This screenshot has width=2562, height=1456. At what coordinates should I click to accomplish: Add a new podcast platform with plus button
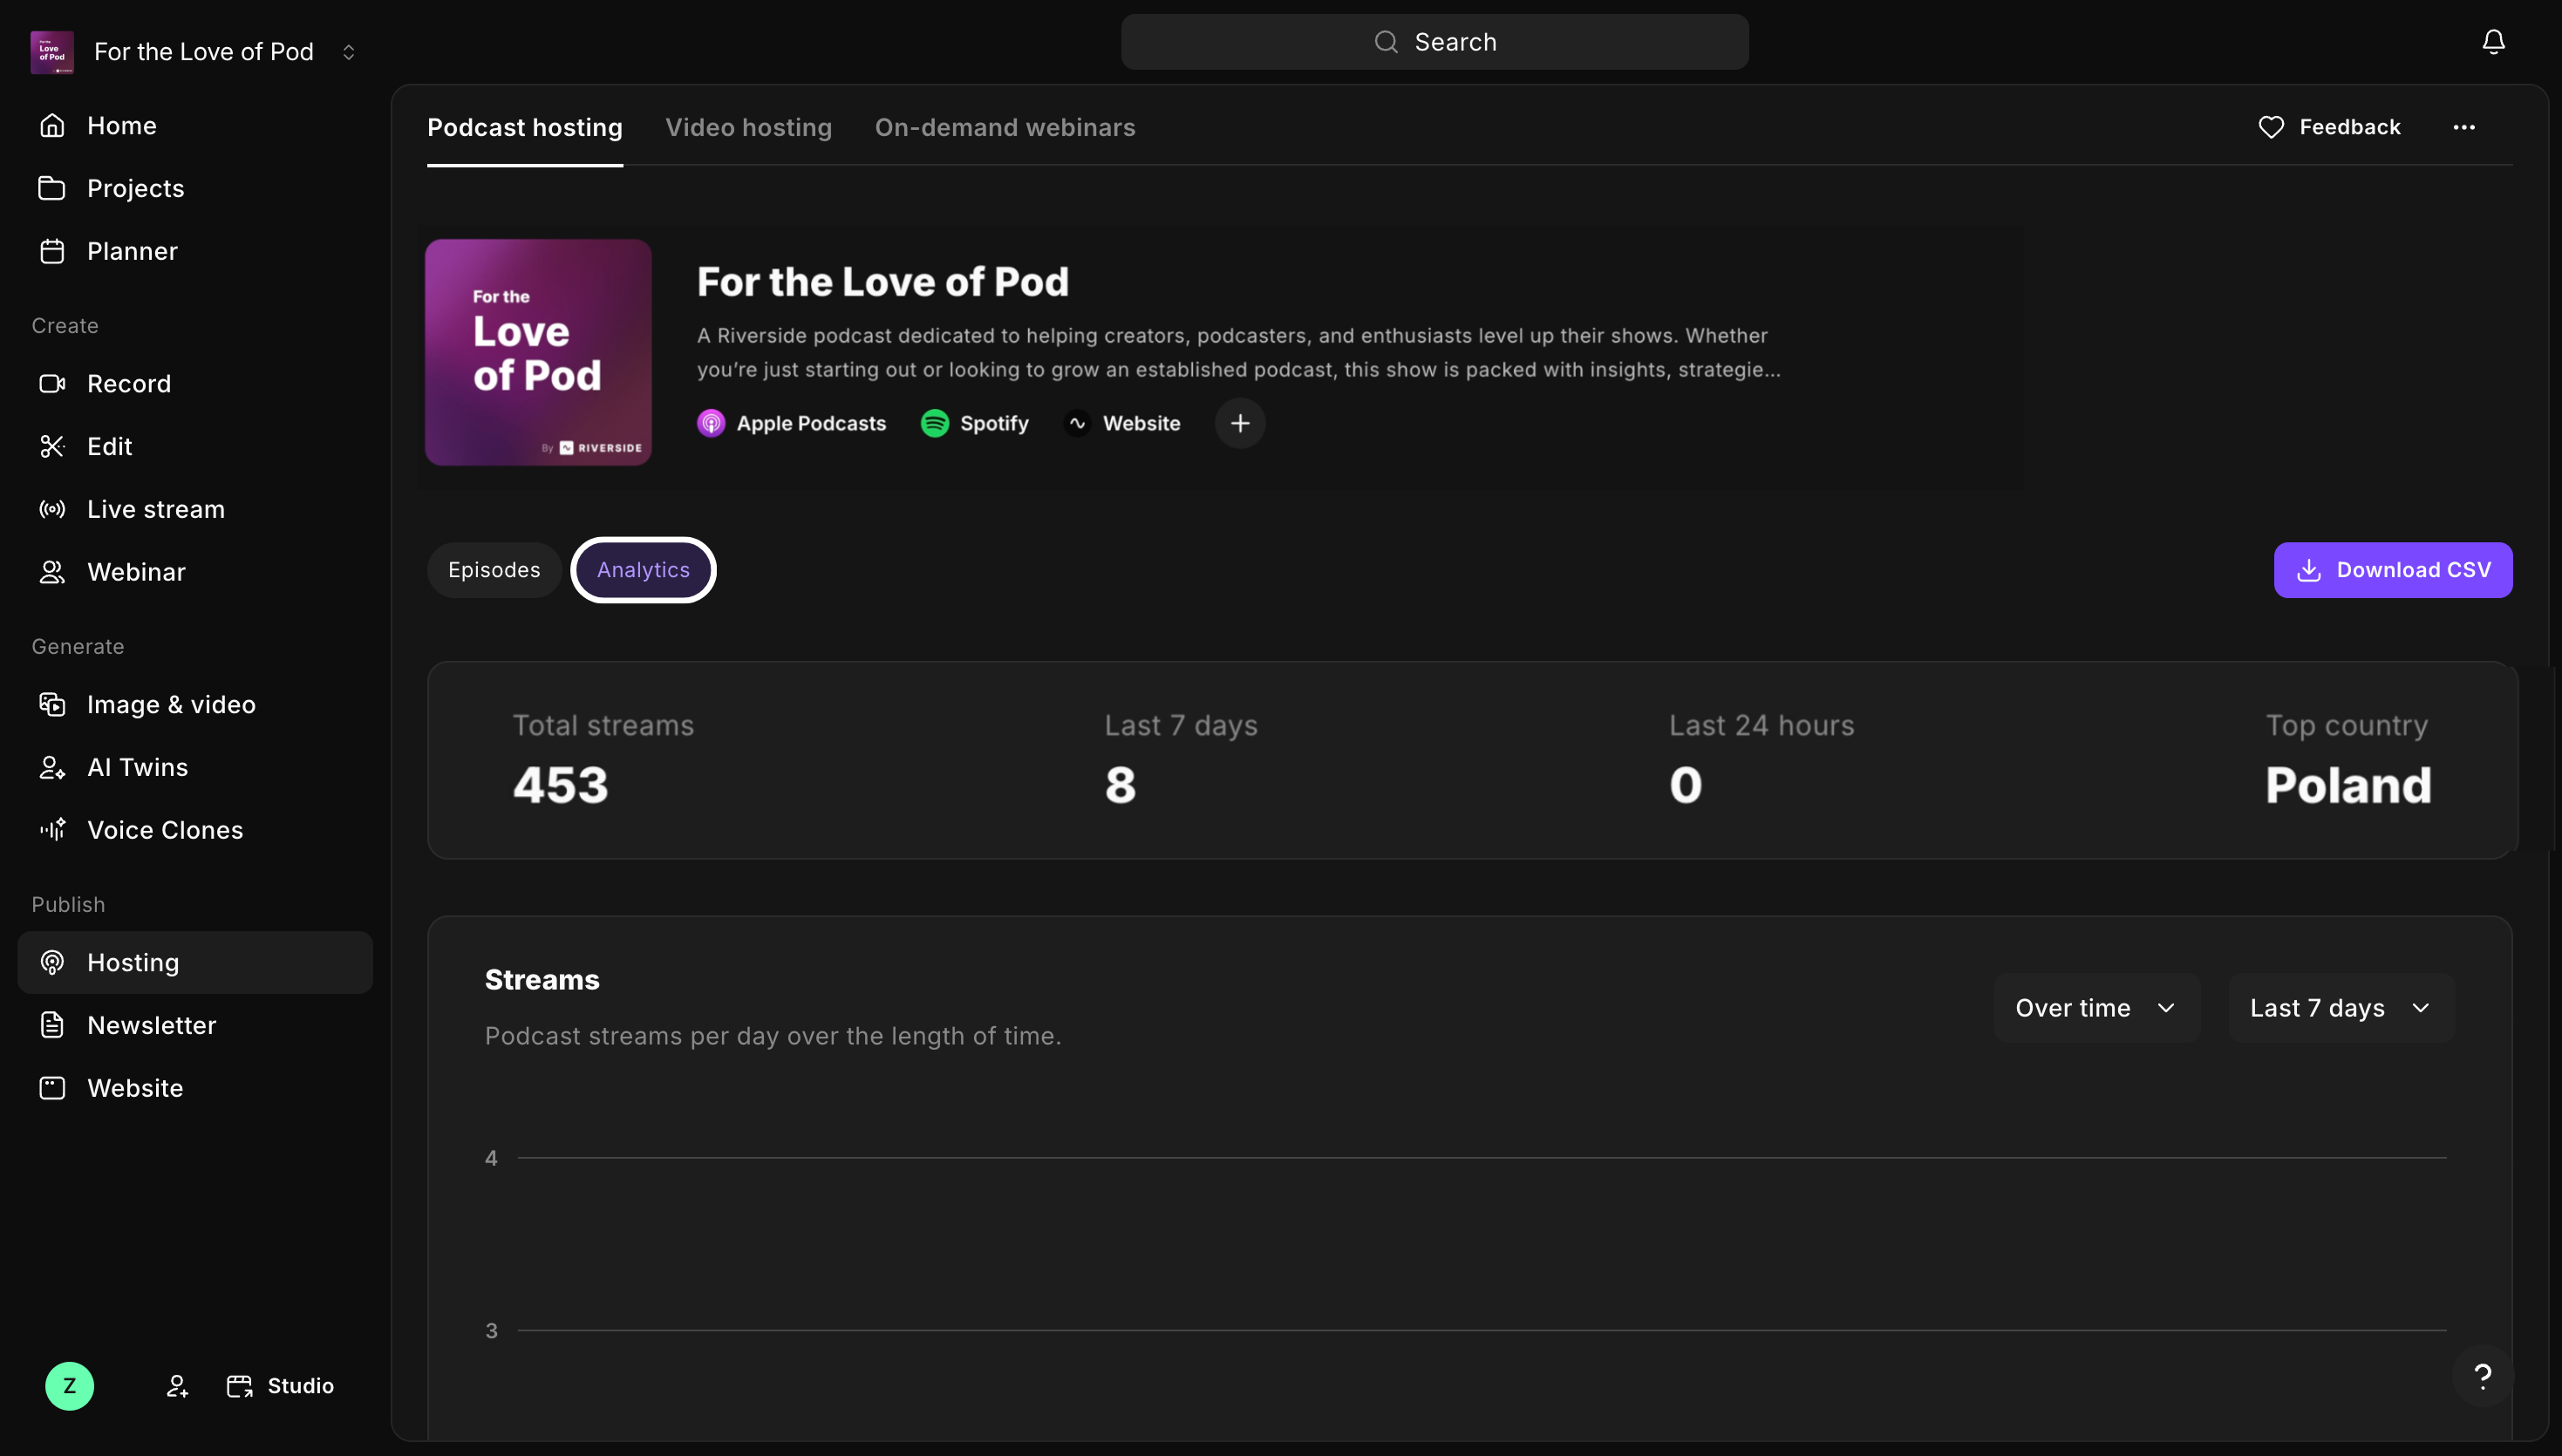point(1240,424)
